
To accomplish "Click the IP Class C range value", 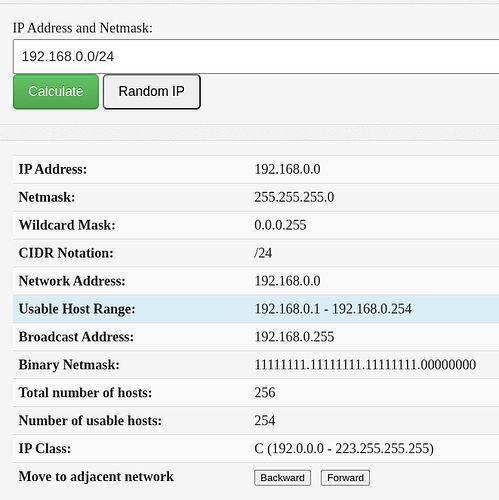I will (344, 449).
